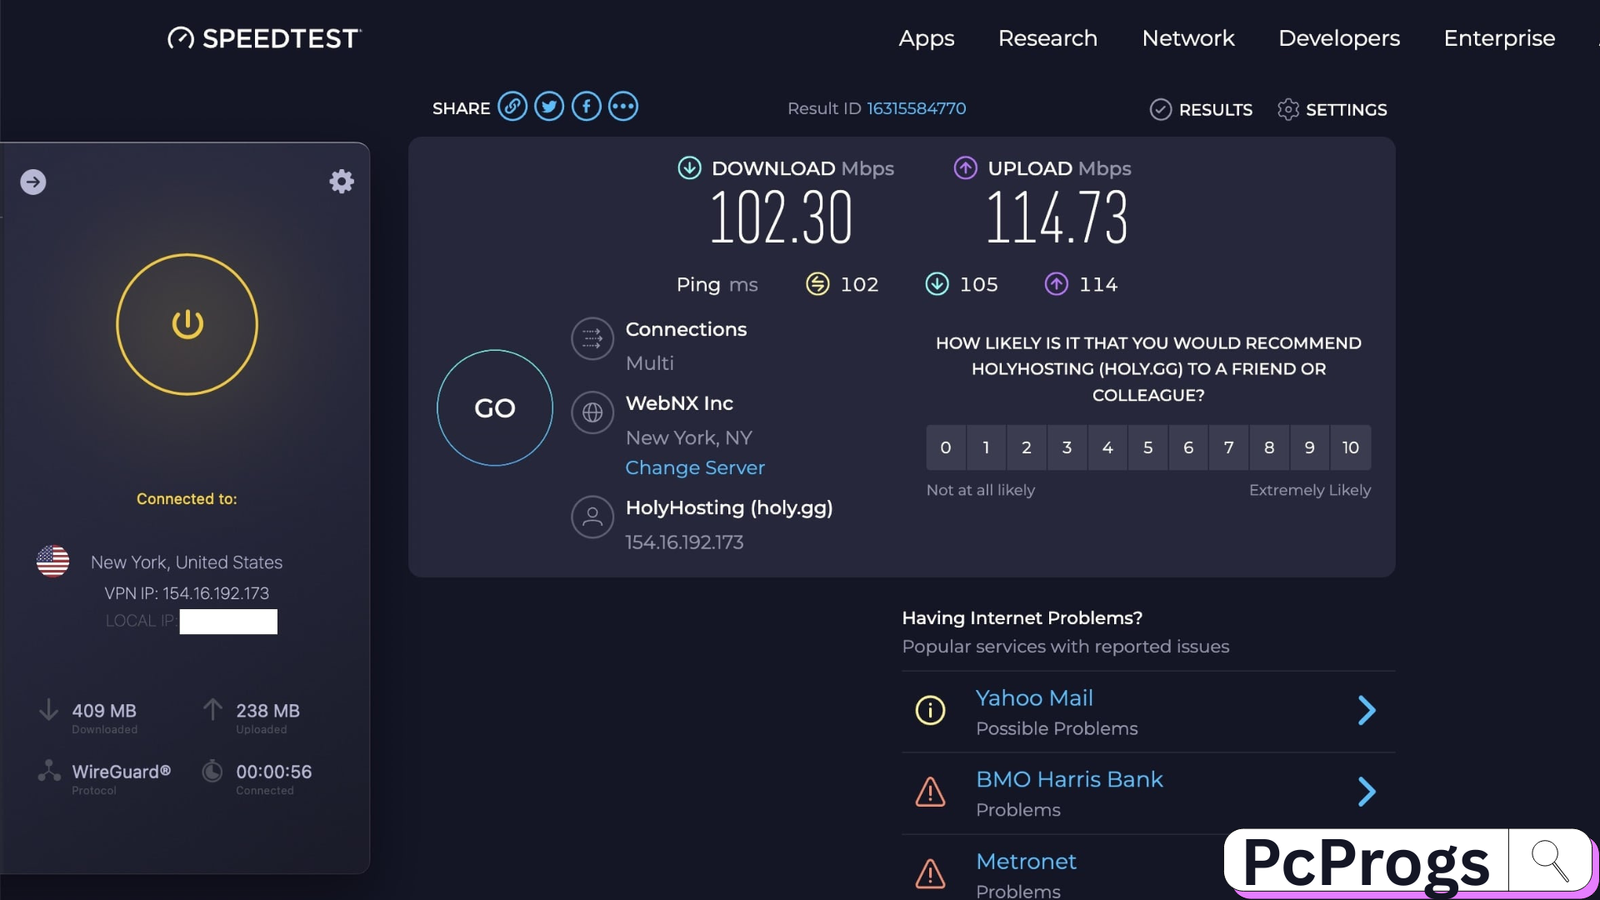Click the Change Server link
The image size is (1600, 900).
point(695,467)
